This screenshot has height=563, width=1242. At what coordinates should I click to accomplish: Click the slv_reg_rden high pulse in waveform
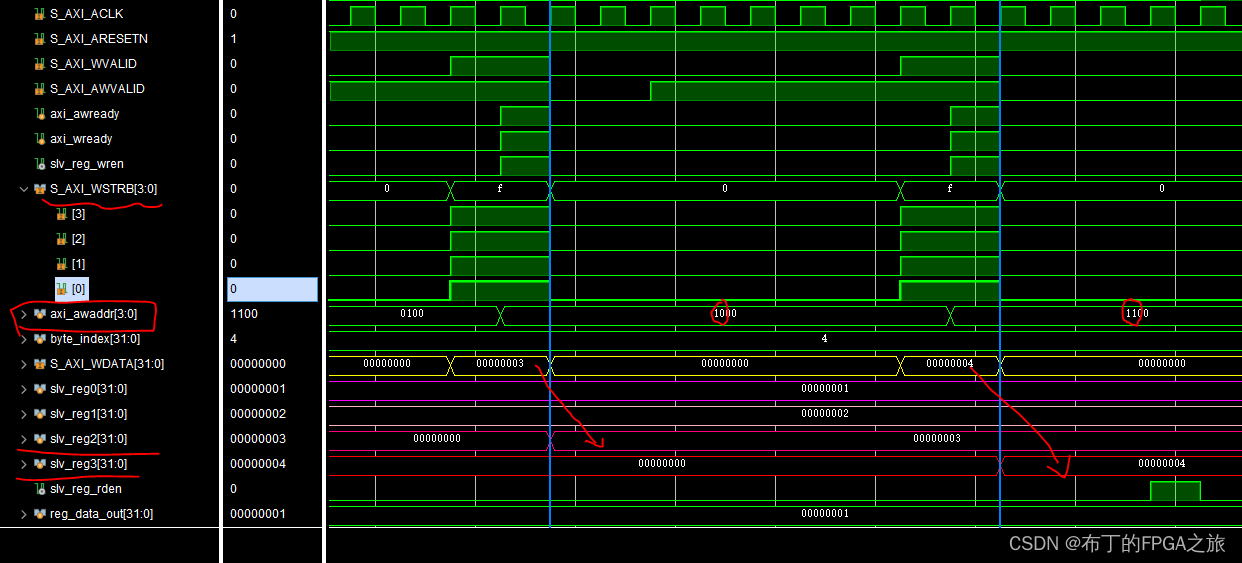tap(1175, 491)
